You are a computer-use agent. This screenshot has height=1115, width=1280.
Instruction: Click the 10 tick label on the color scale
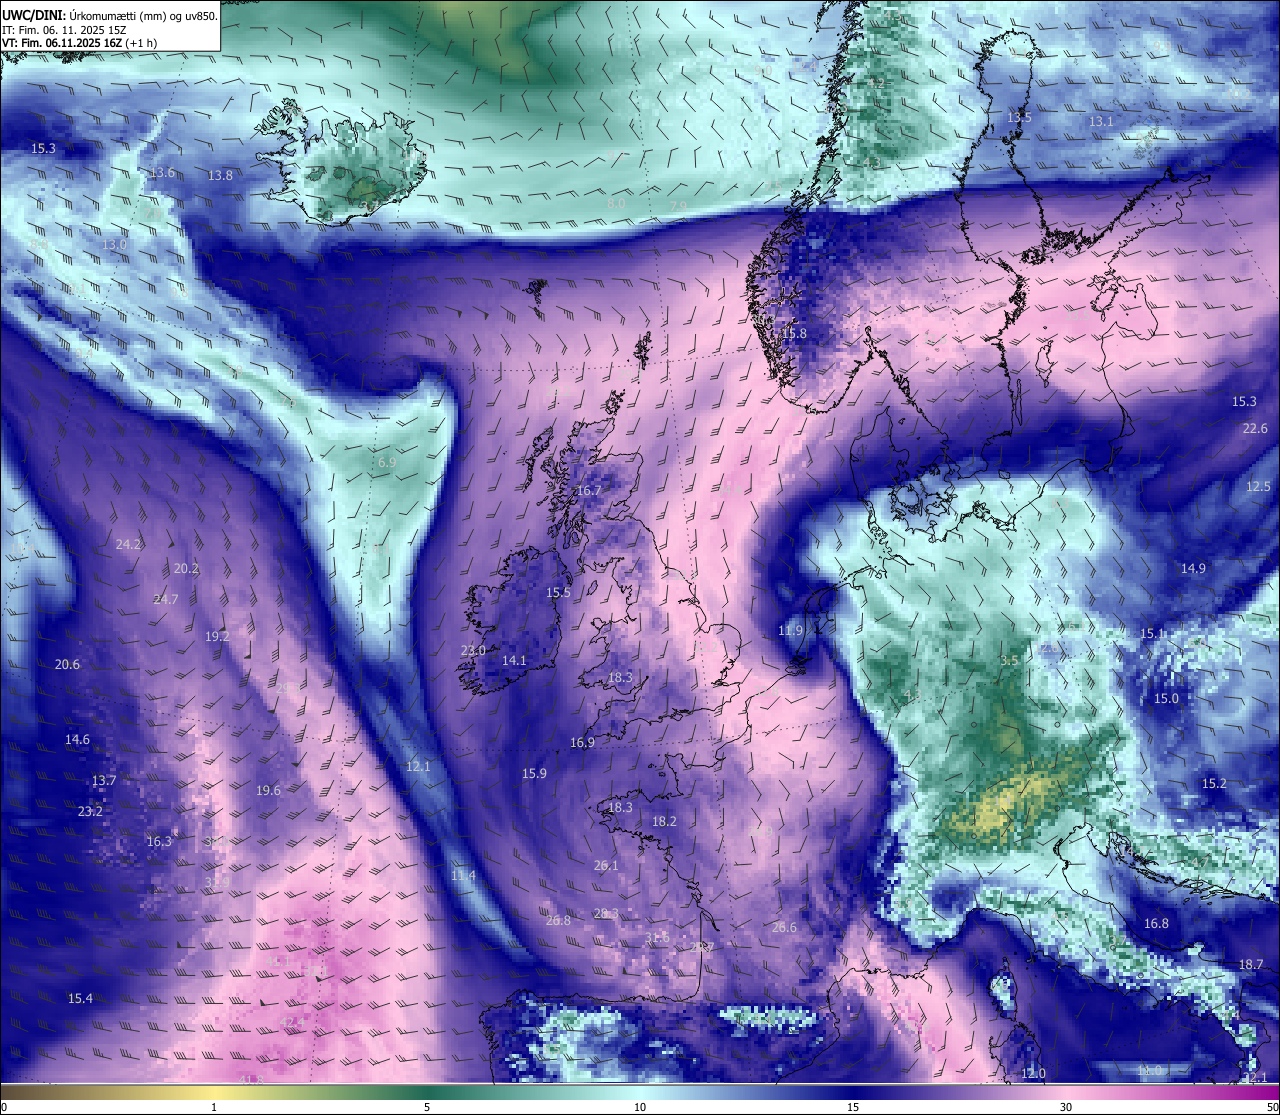[639, 1107]
